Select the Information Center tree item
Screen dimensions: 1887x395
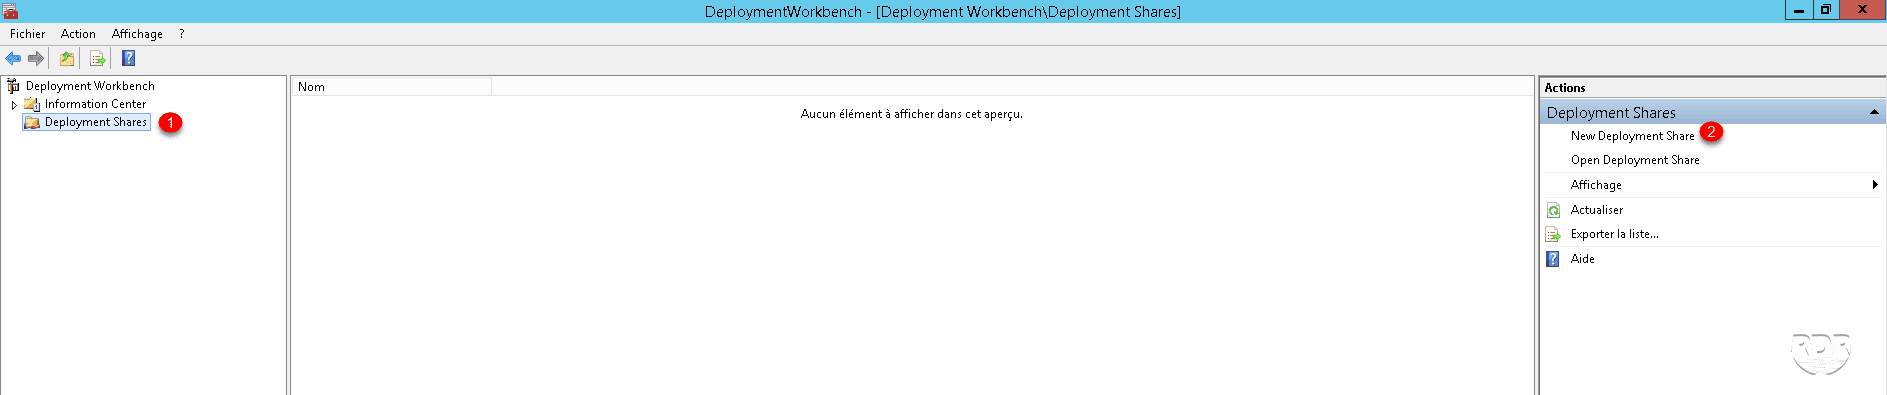[95, 104]
